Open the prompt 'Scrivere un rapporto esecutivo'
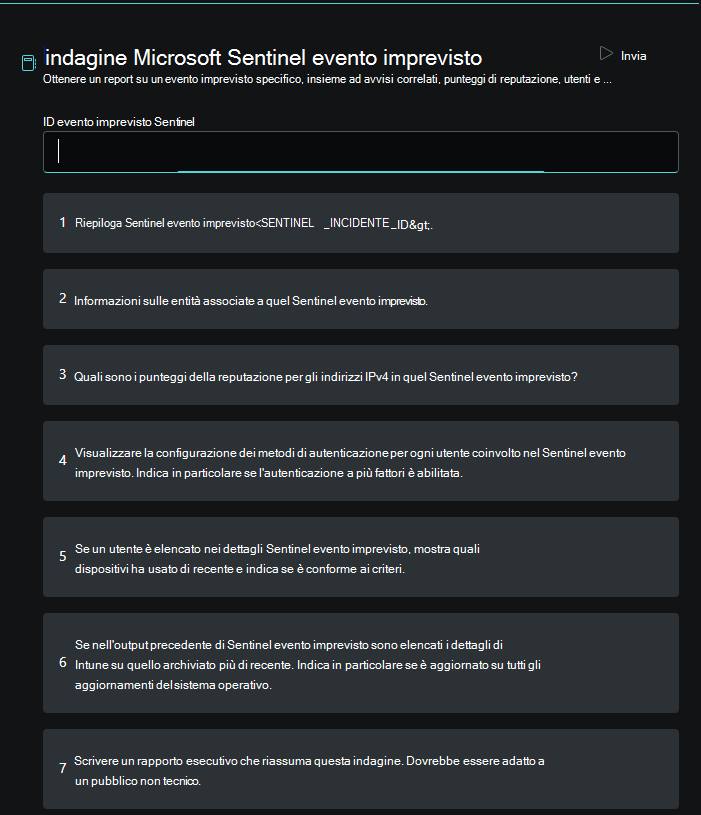Screen dimensions: 701x815 coord(361,769)
